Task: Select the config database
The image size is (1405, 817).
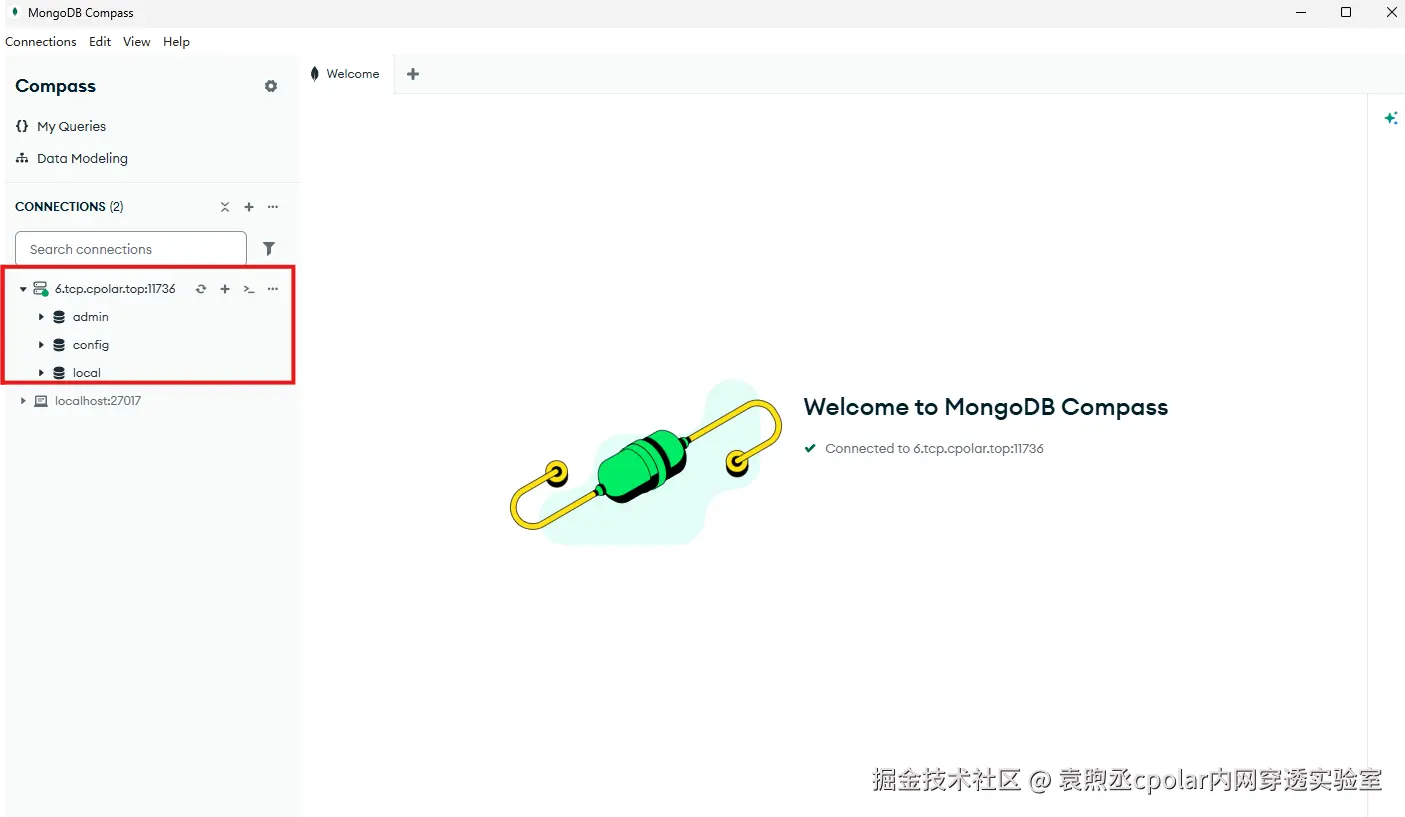Action: click(91, 345)
